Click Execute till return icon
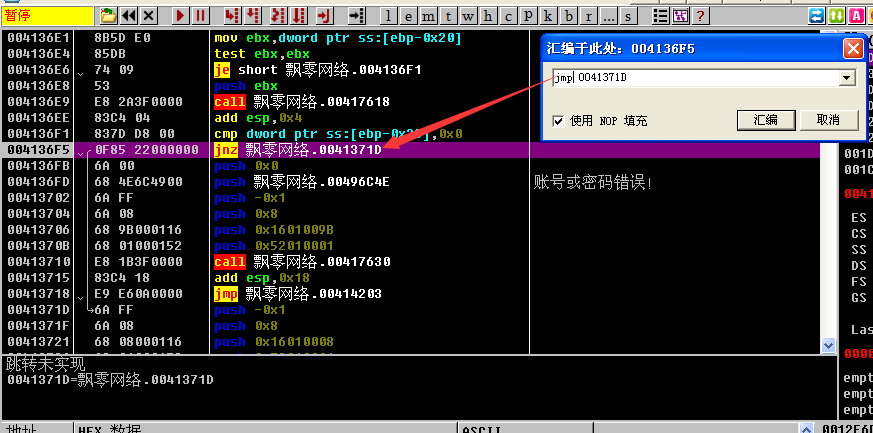Viewport: 873px width, 433px height. point(323,16)
